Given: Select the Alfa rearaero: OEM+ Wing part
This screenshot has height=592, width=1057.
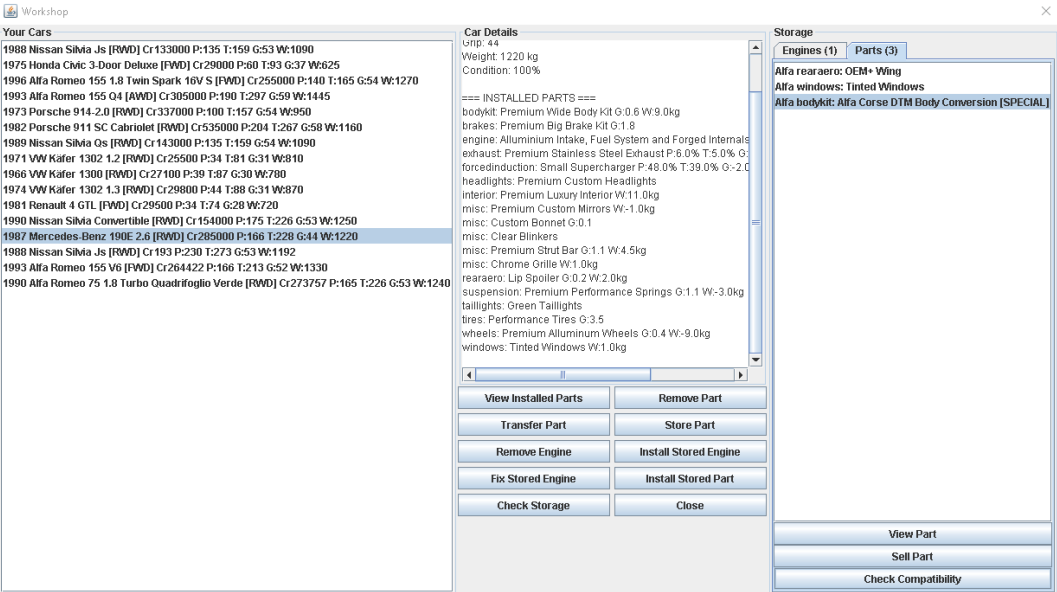Looking at the screenshot, I should coord(912,71).
